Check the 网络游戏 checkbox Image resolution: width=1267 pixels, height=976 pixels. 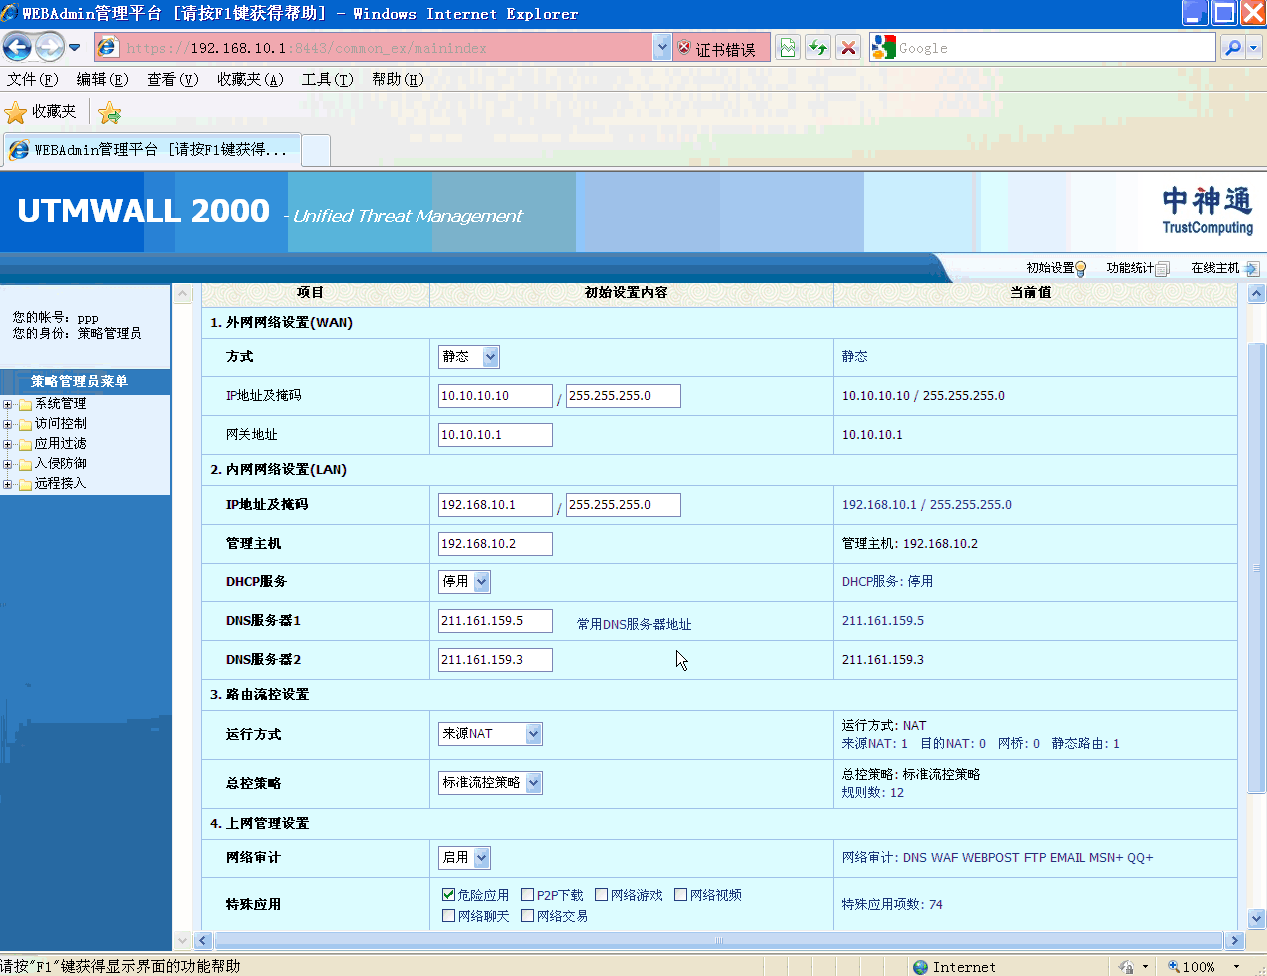pos(602,895)
